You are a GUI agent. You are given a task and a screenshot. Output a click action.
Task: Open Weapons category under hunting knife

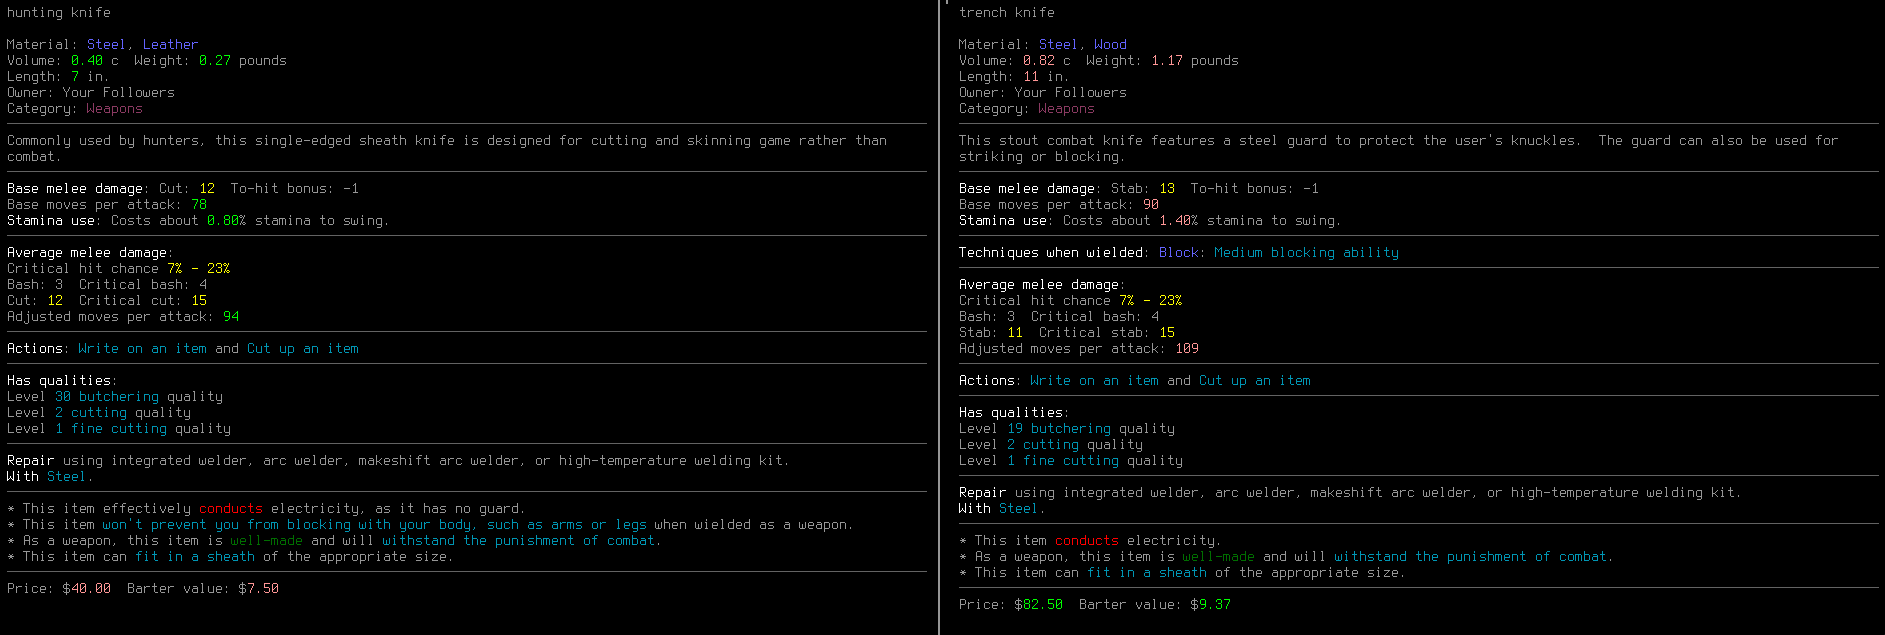(x=114, y=109)
